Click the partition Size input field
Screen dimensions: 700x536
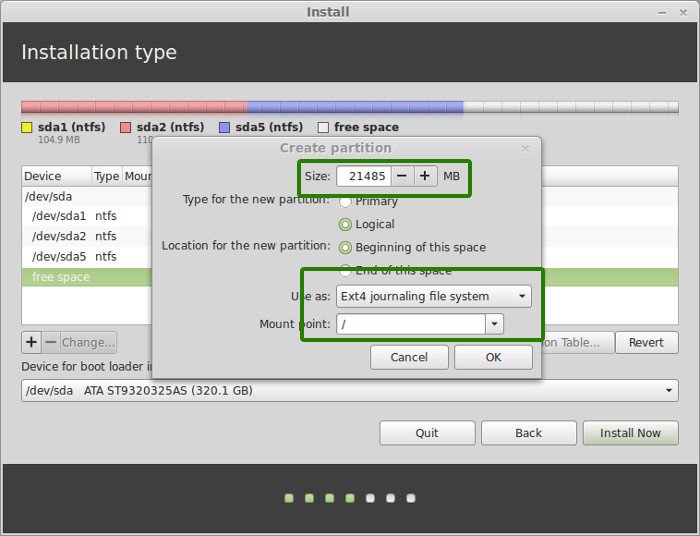point(362,176)
